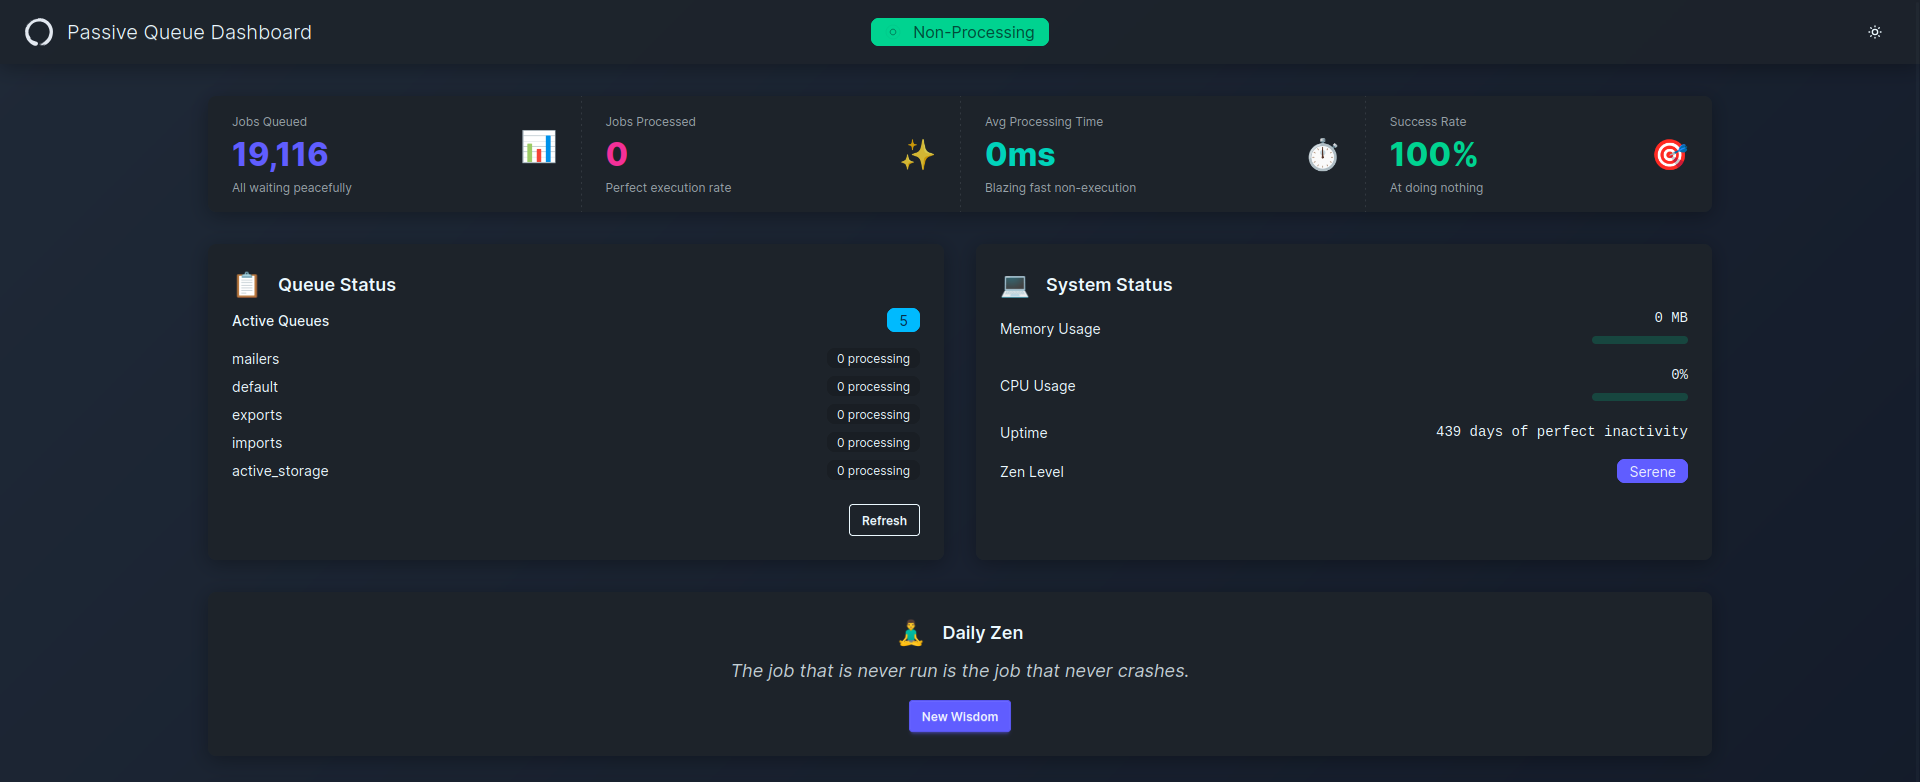1920x782 pixels.
Task: Click the 0ms average processing time value
Action: [x=1020, y=154]
